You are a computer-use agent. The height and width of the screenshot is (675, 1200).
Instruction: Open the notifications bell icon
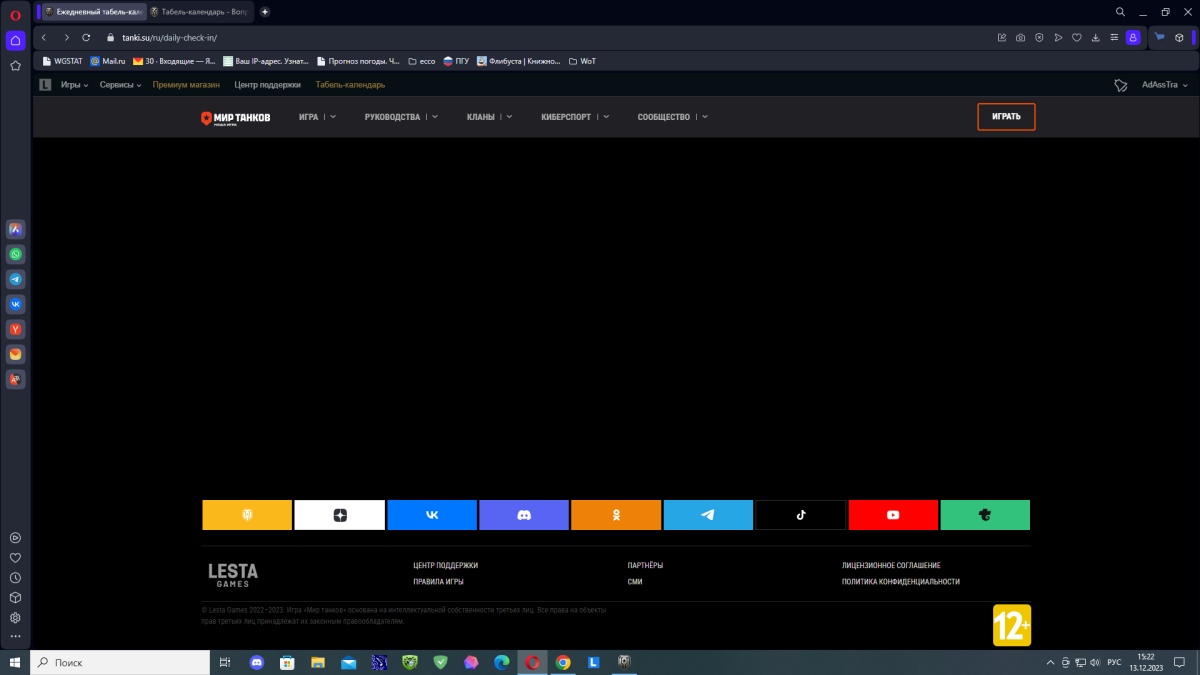click(1121, 85)
